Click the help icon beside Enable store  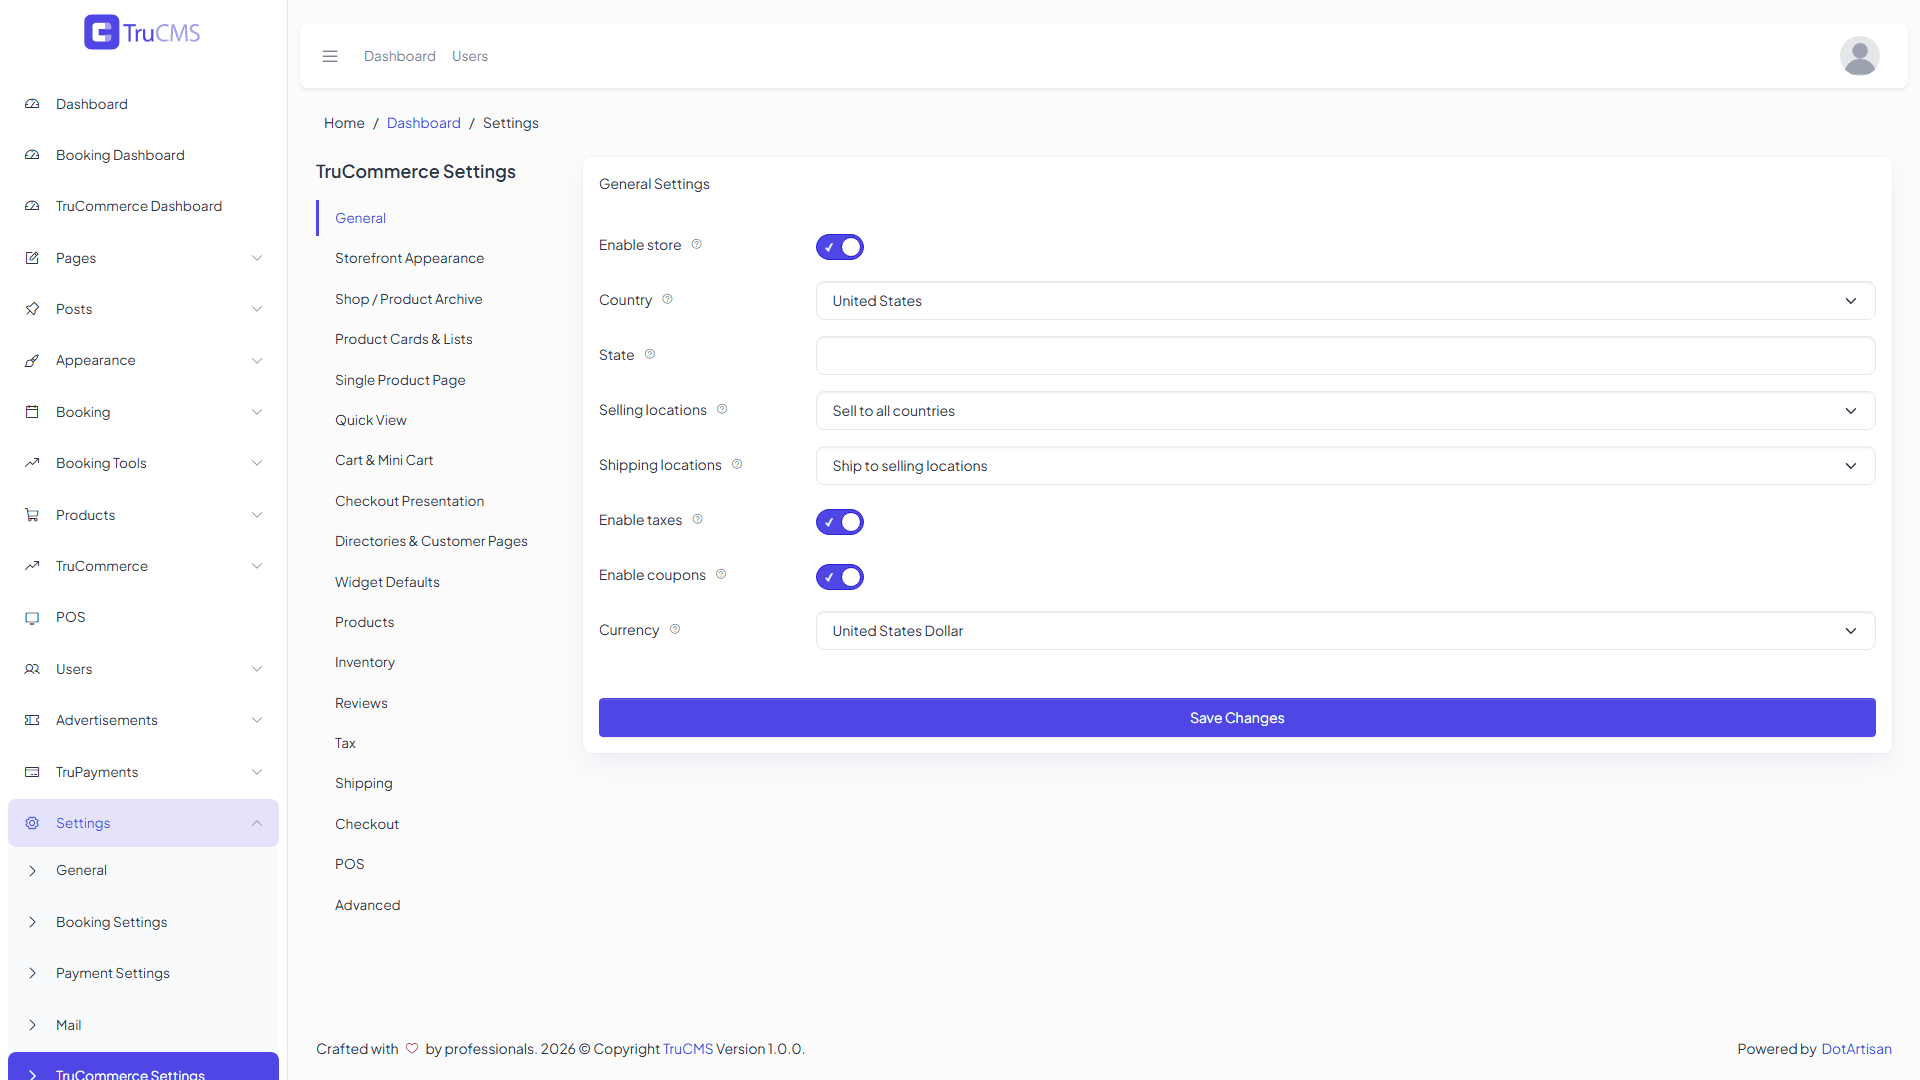click(697, 244)
